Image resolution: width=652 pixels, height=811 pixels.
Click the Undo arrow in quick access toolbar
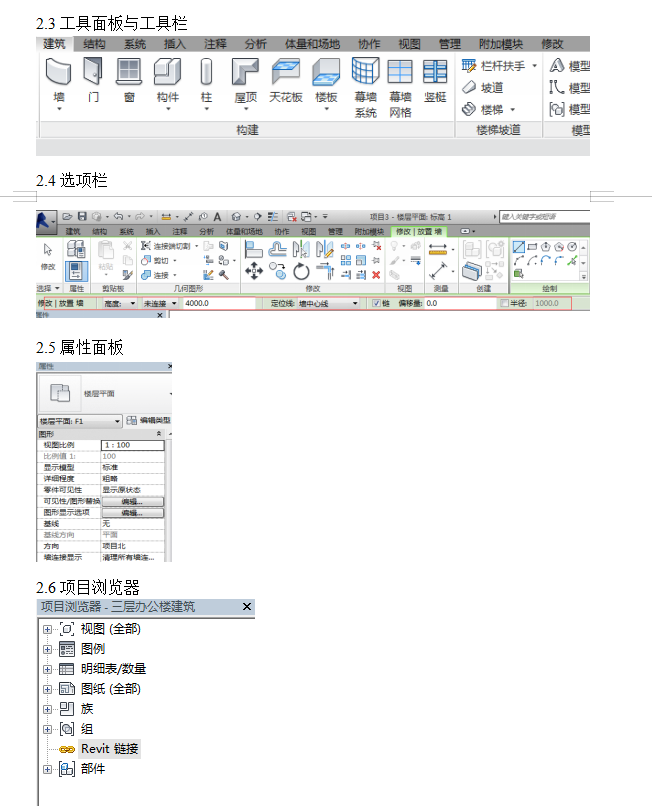(x=118, y=216)
